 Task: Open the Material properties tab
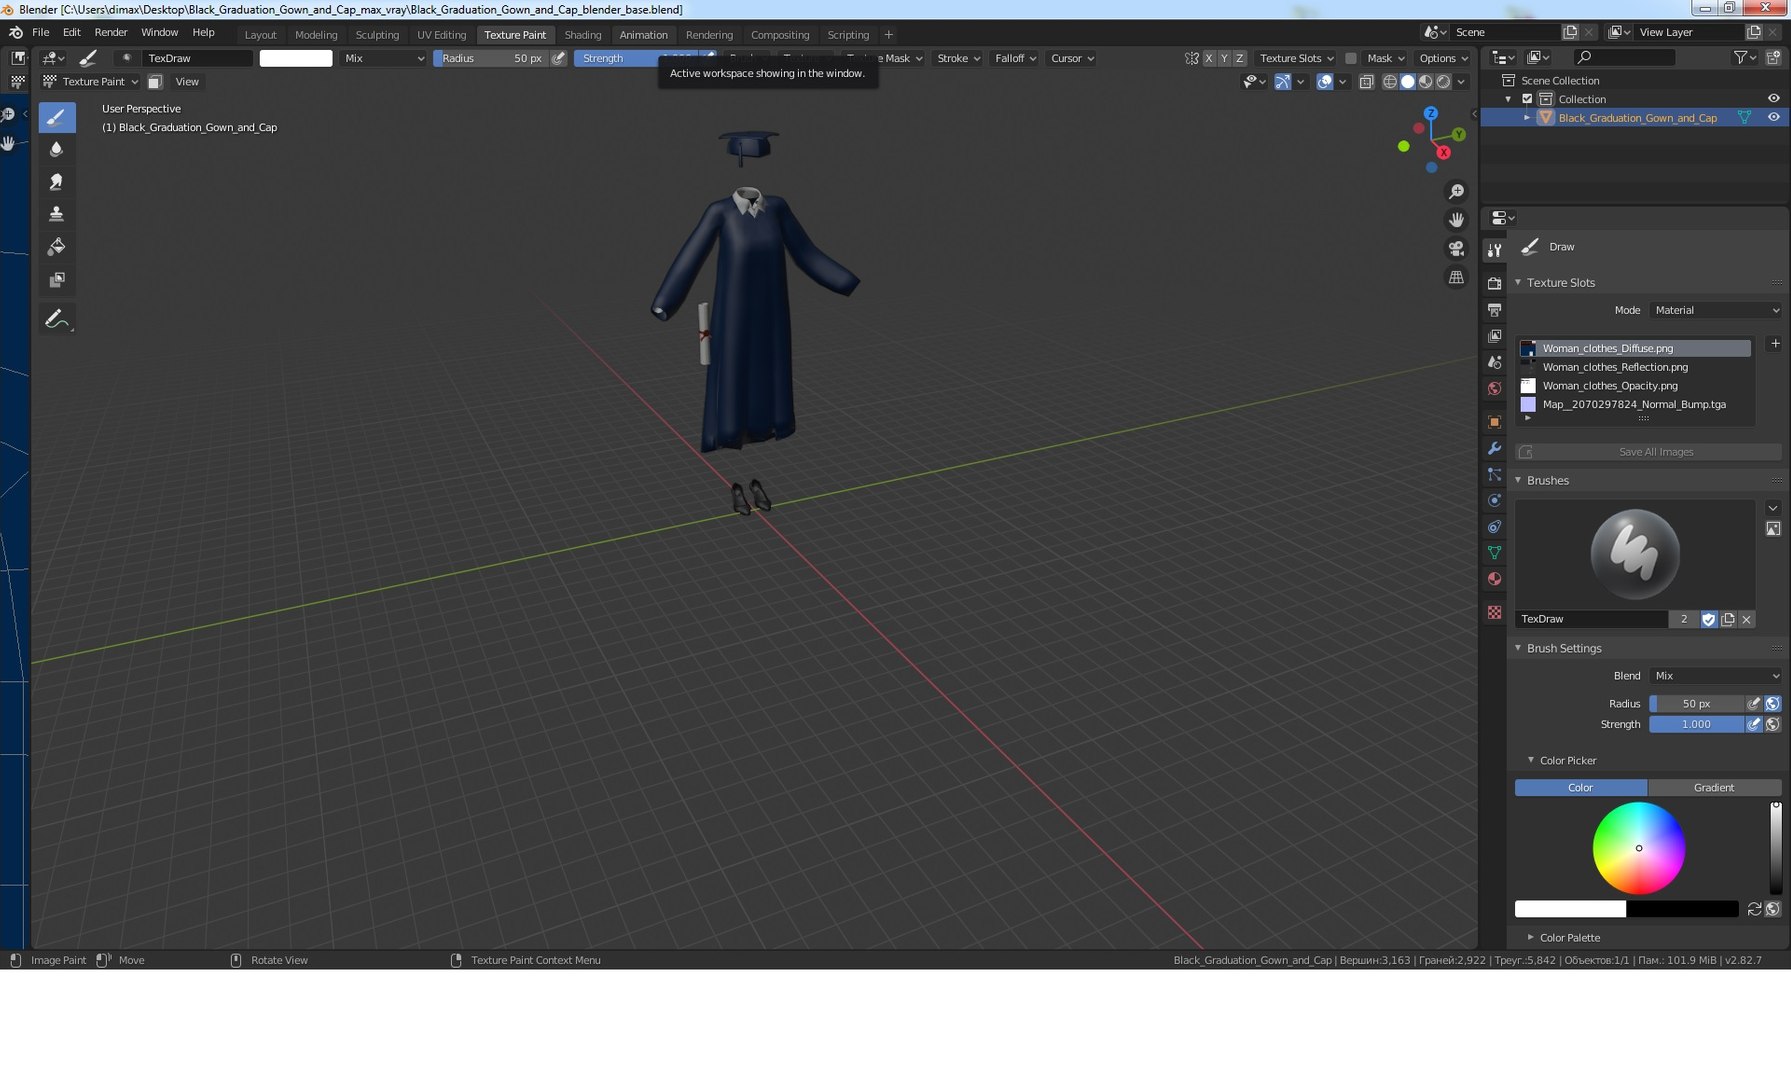(1494, 579)
